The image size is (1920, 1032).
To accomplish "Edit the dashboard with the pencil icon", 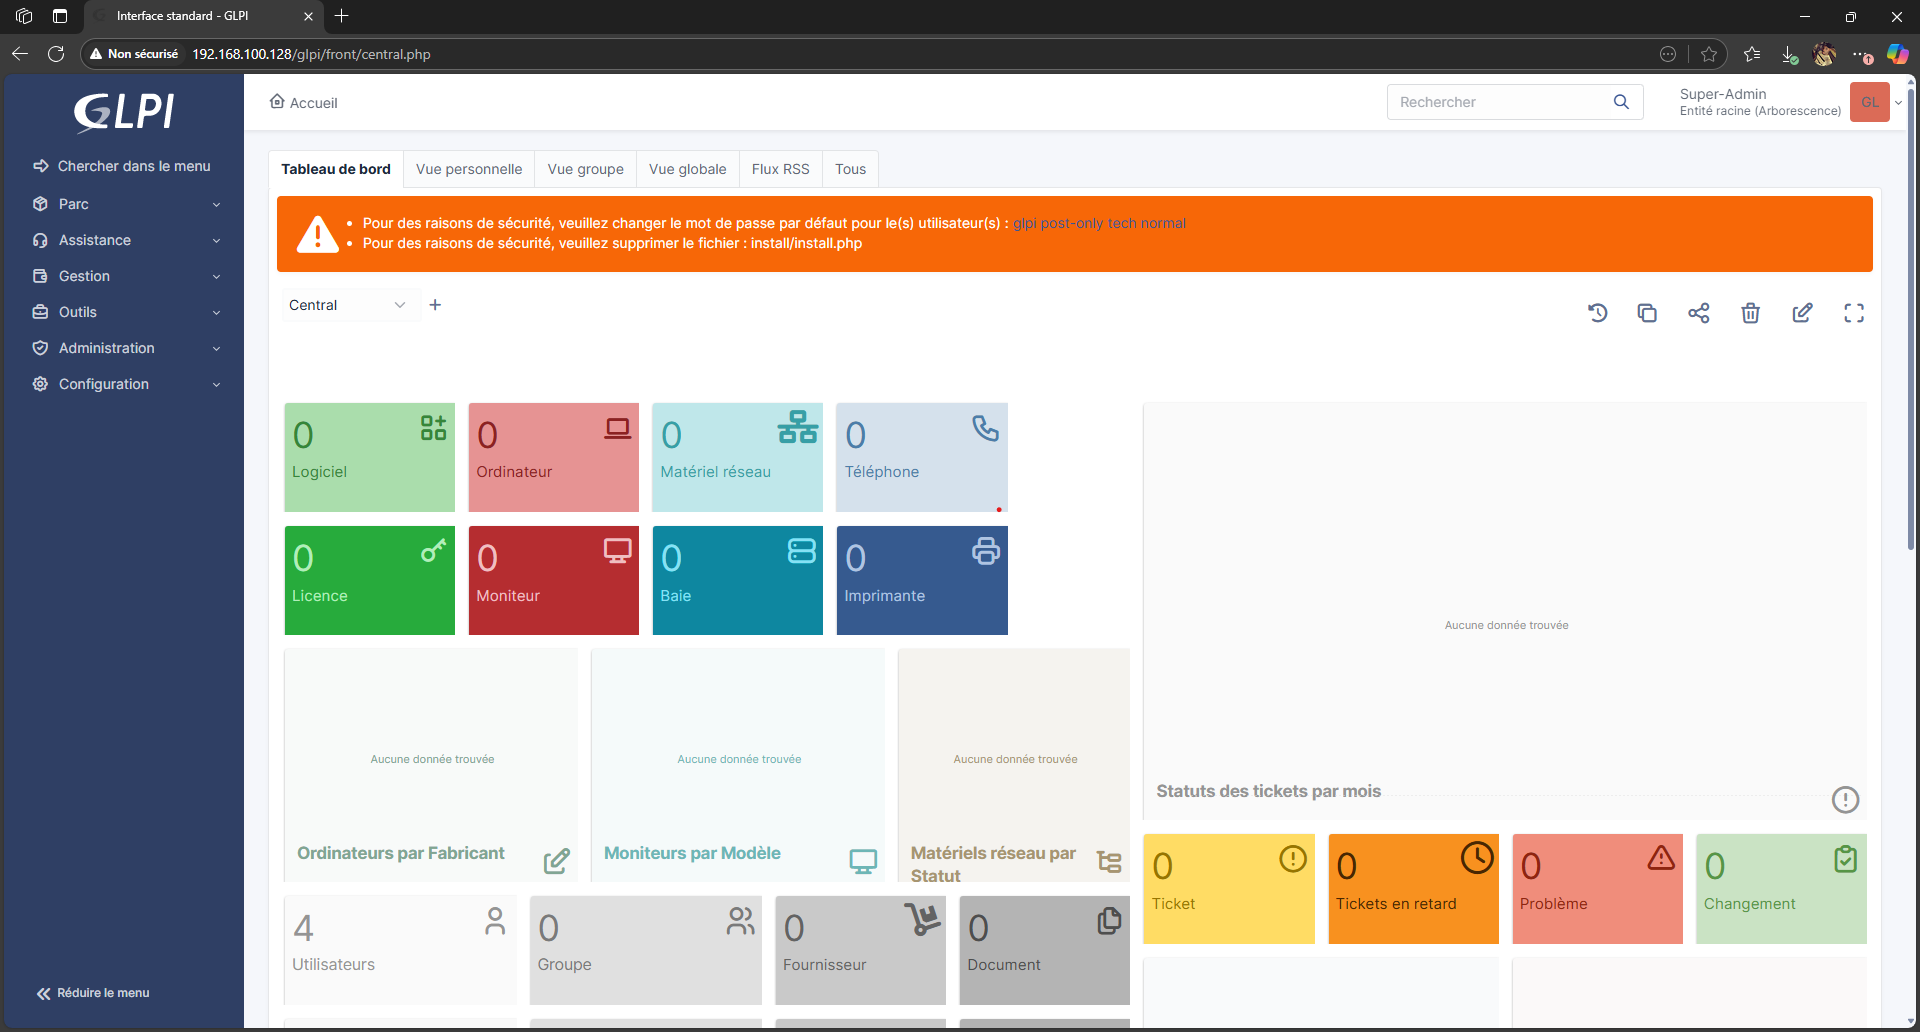I will point(1802,313).
